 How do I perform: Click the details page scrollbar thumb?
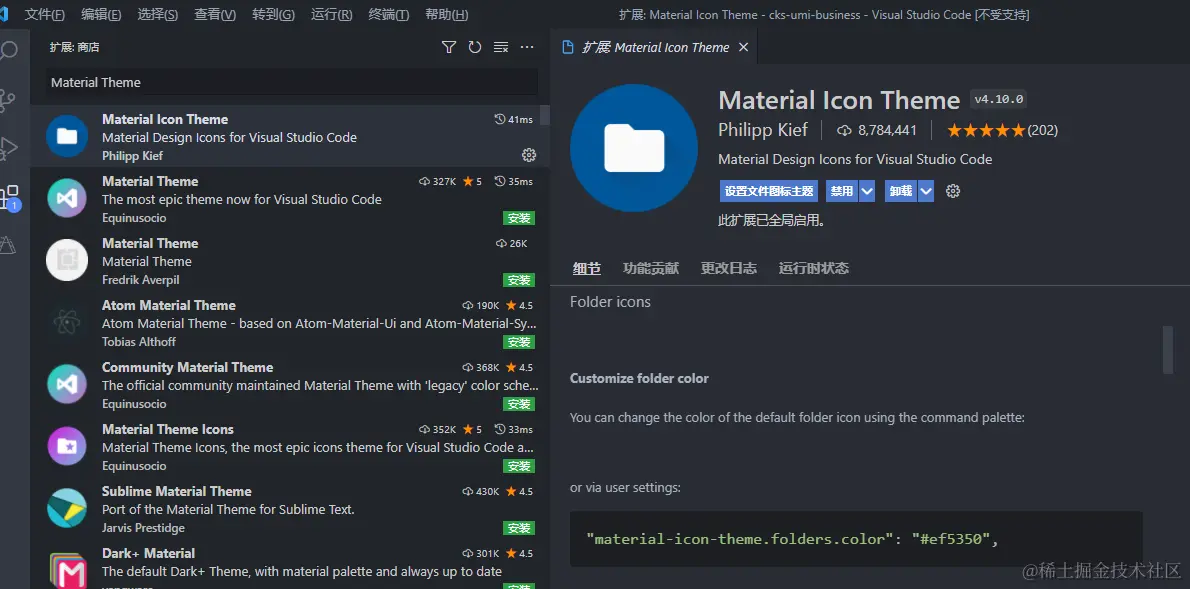1168,350
